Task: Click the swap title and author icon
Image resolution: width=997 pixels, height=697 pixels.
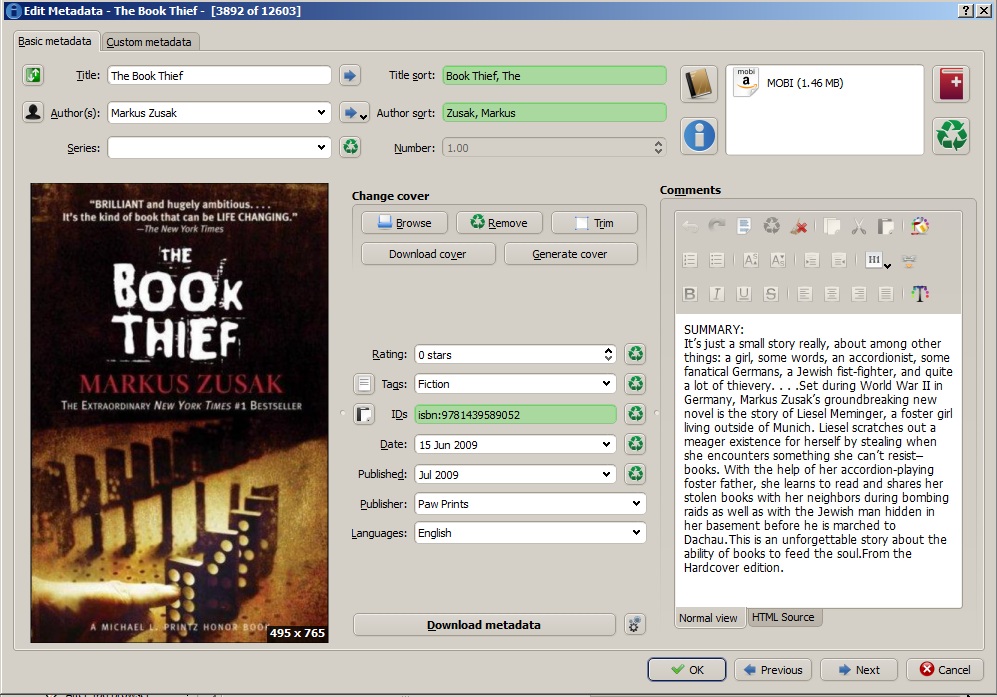Action: pyautogui.click(x=33, y=75)
